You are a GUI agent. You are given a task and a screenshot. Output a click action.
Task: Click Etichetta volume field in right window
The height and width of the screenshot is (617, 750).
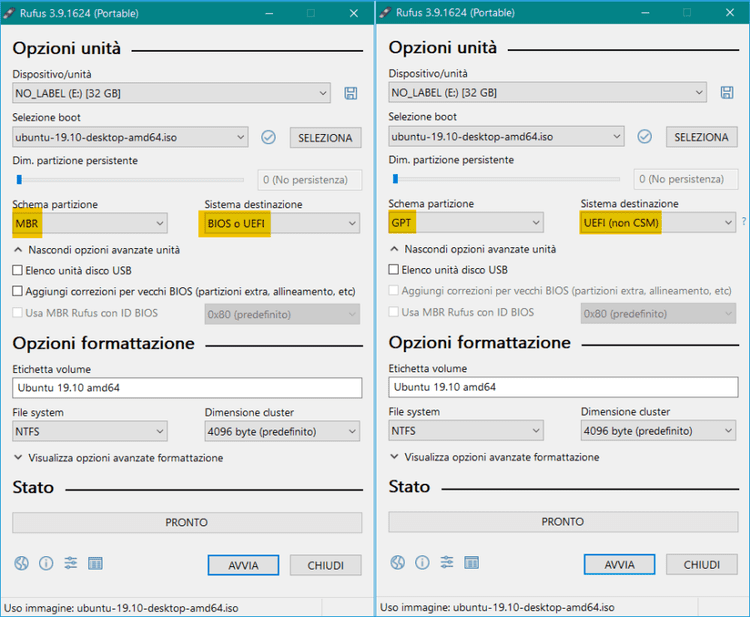(563, 386)
